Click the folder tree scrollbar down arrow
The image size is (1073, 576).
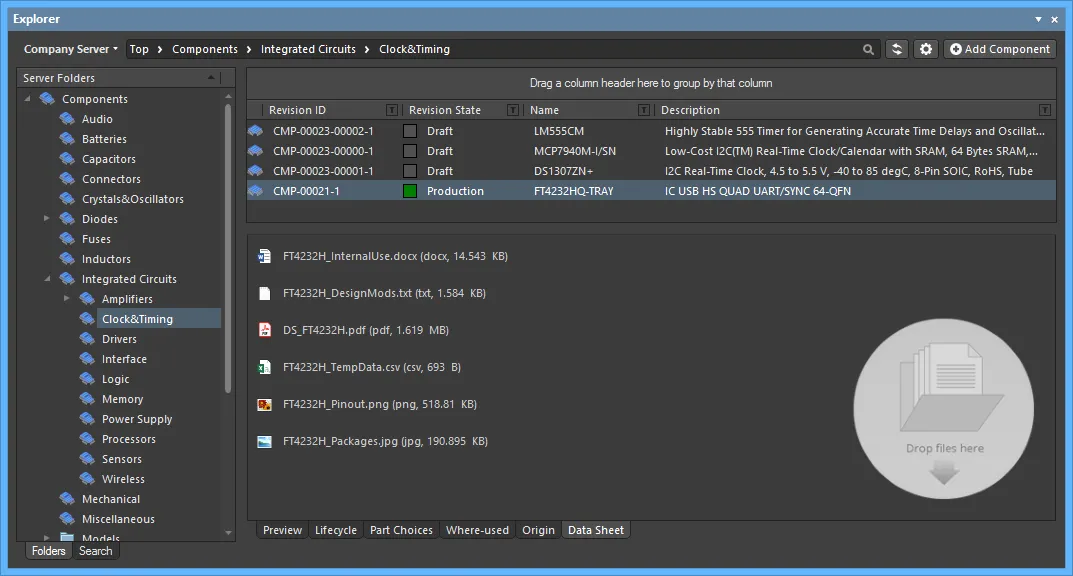tap(229, 533)
